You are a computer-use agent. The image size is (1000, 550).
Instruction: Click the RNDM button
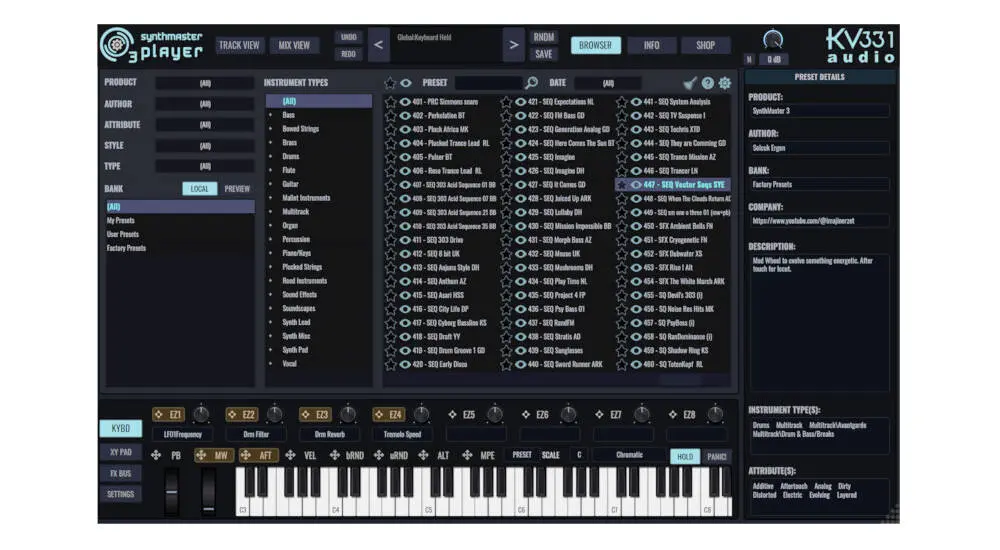[544, 37]
